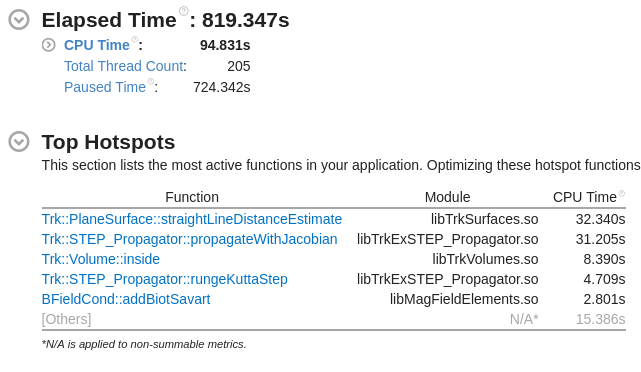Click the help icon next to Paused Time
641x372 pixels.
click(151, 81)
